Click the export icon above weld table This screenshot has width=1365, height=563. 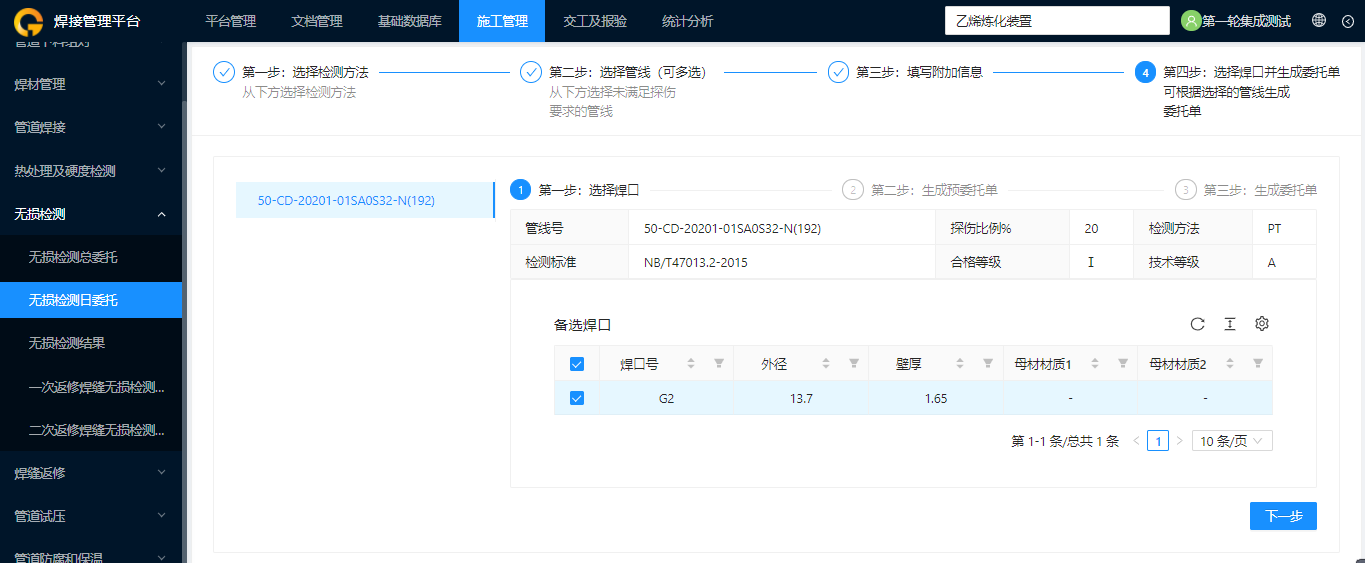pos(1230,324)
